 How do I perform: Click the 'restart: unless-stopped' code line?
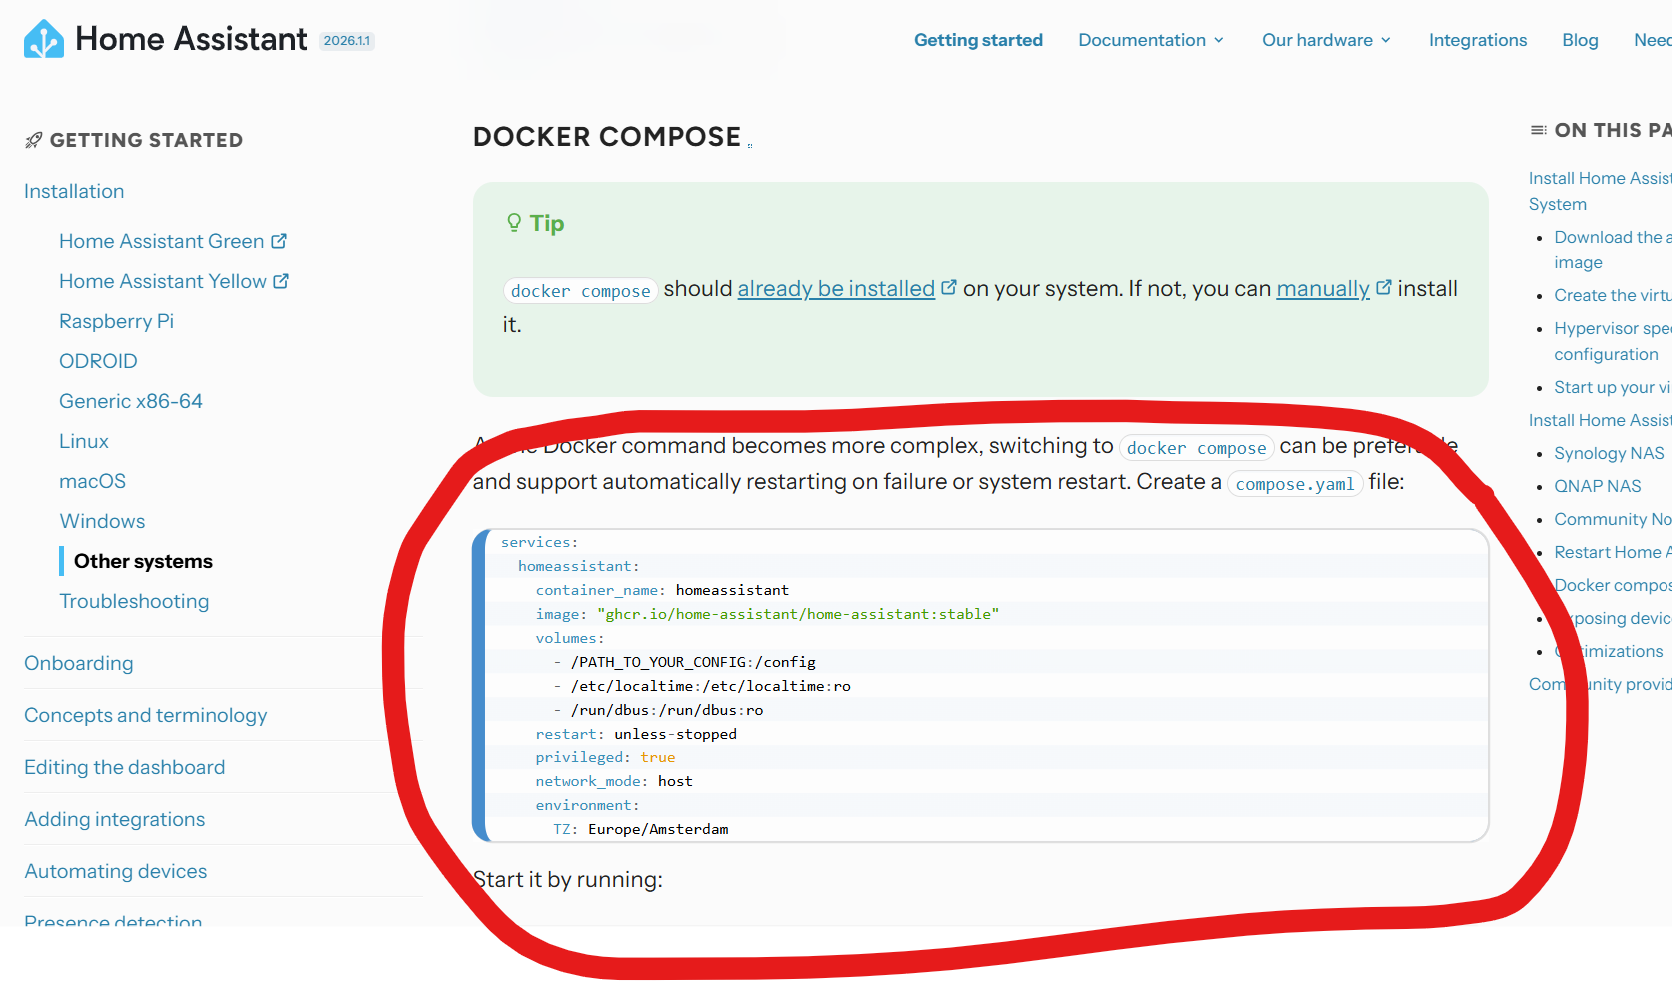click(x=636, y=734)
